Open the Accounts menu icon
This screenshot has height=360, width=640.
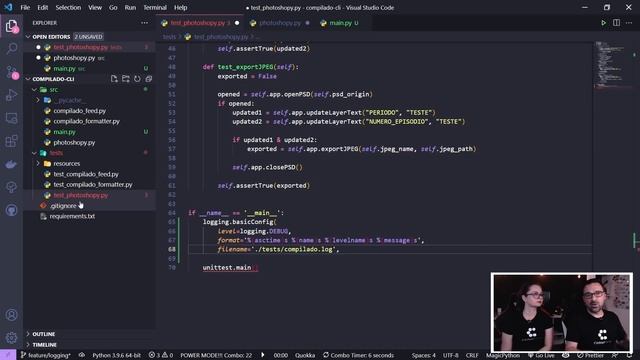pyautogui.click(x=11, y=315)
